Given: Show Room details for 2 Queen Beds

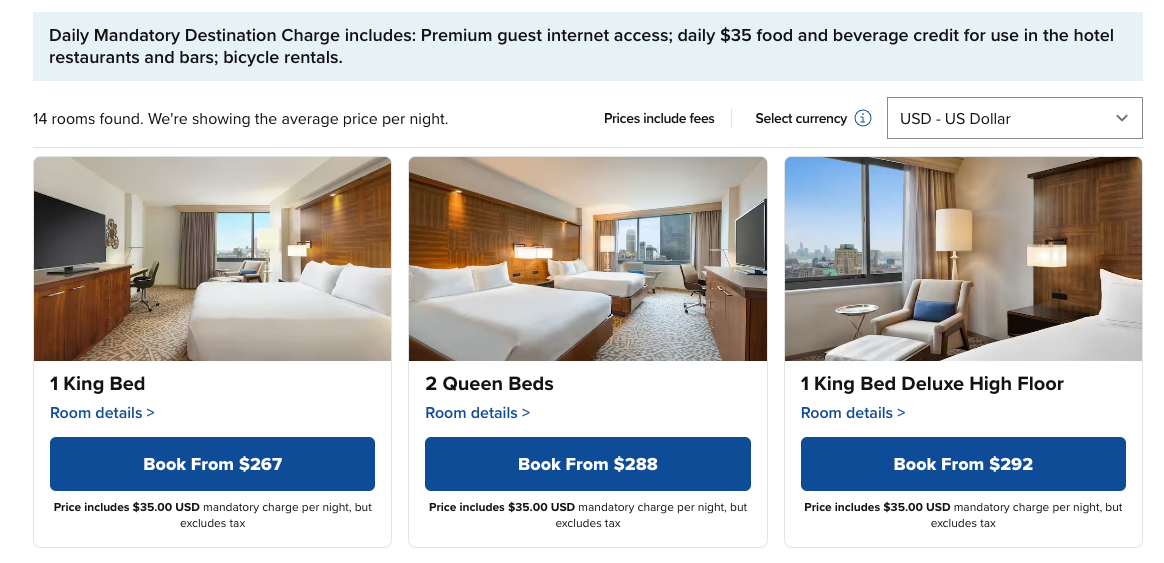Looking at the screenshot, I should (477, 413).
